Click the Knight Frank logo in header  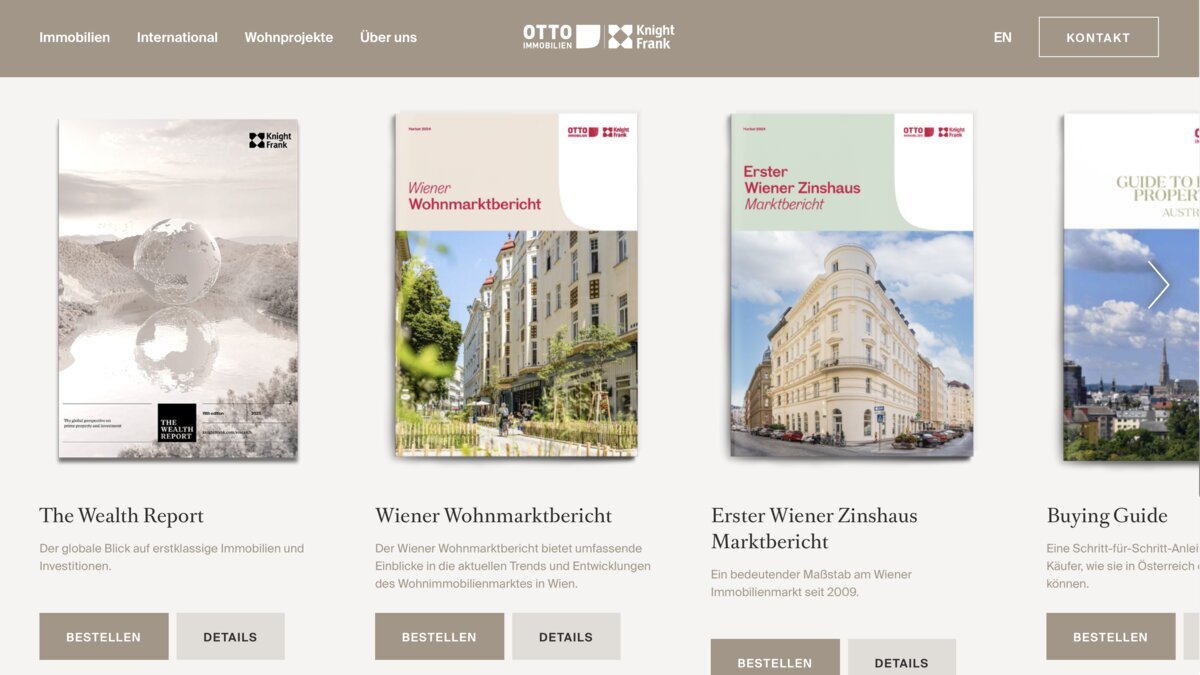[642, 37]
